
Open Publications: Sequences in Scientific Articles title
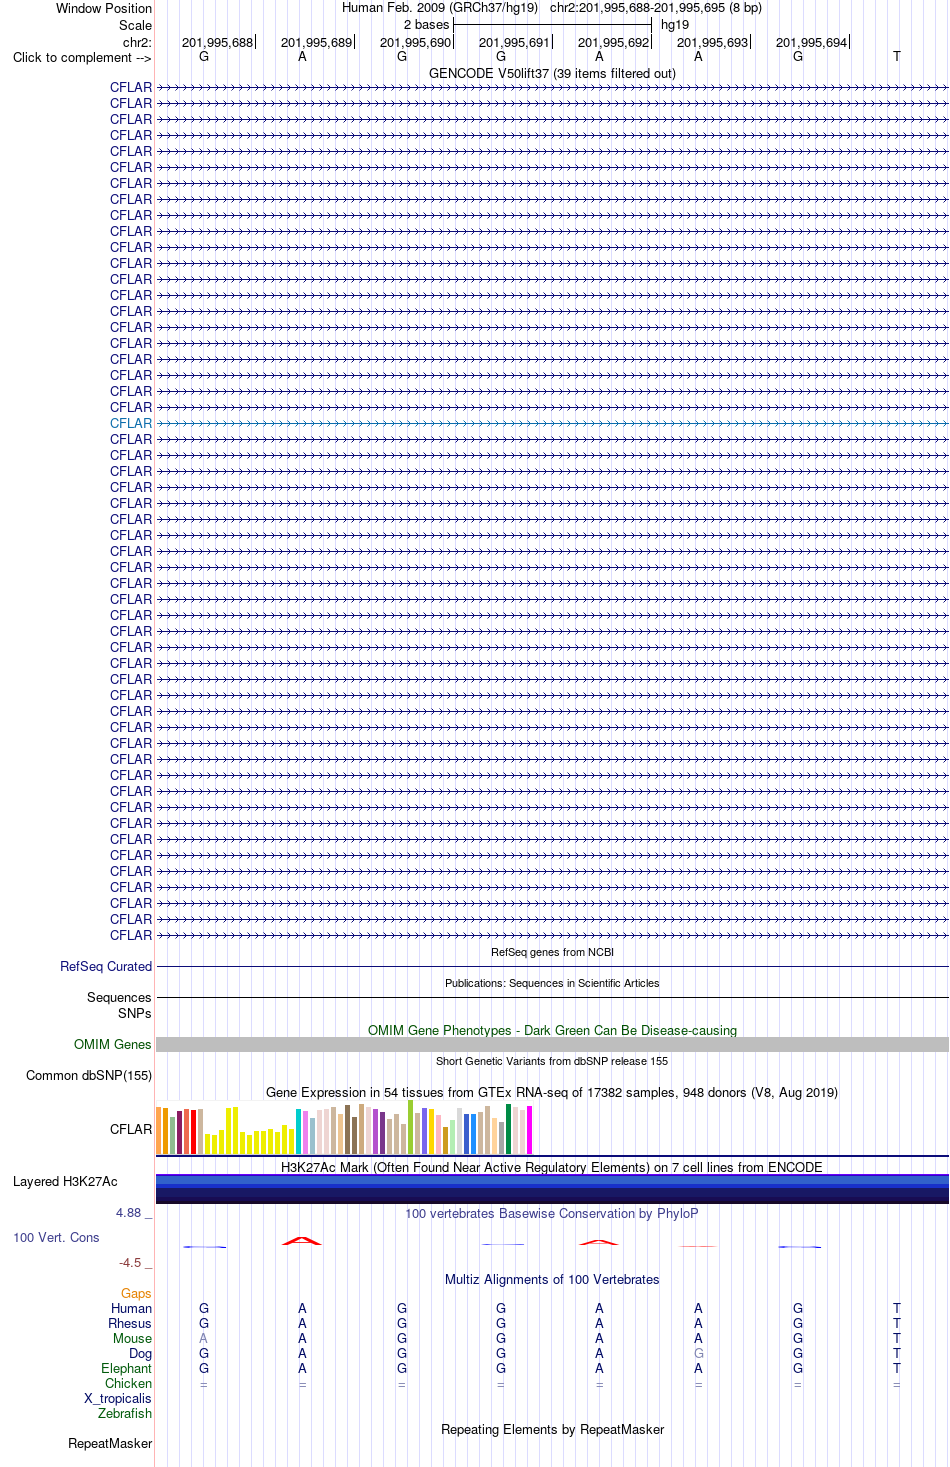point(552,983)
